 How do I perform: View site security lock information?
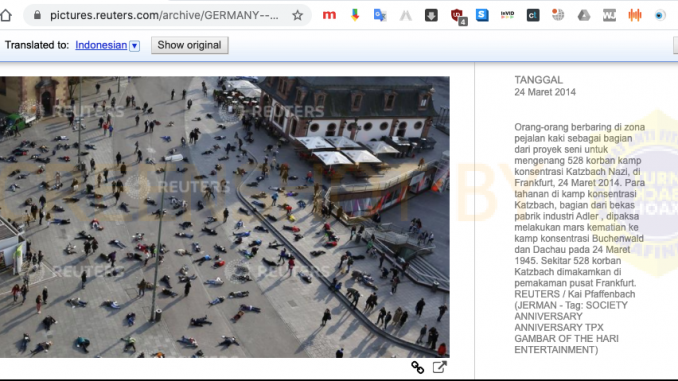click(37, 16)
